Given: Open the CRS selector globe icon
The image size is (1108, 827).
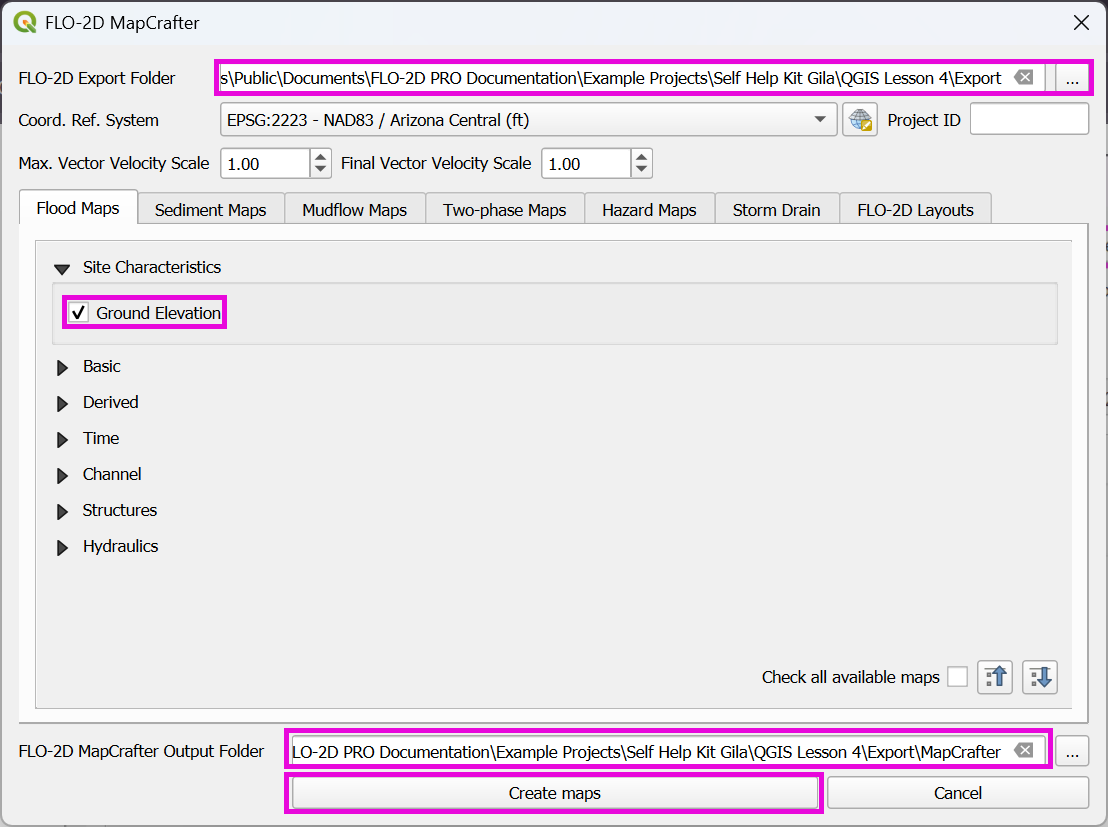Looking at the screenshot, I should pyautogui.click(x=859, y=120).
